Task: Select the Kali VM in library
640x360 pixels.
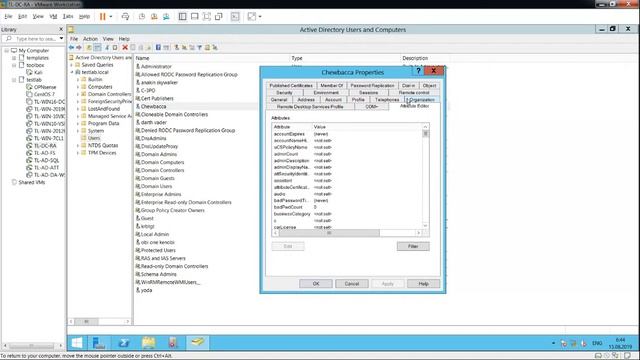Action: [35, 72]
